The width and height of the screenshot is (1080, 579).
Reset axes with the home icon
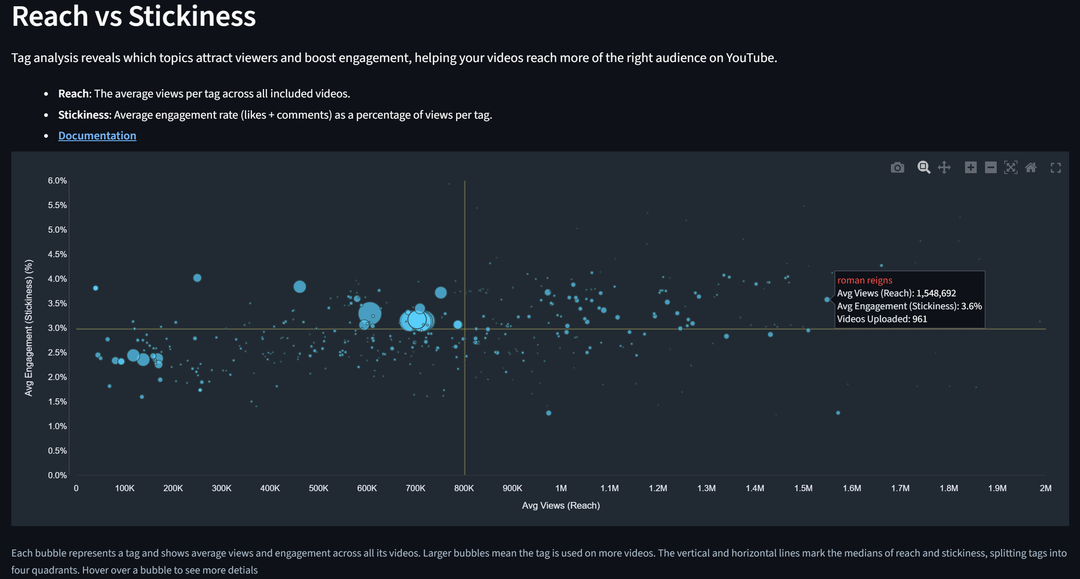click(1030, 167)
